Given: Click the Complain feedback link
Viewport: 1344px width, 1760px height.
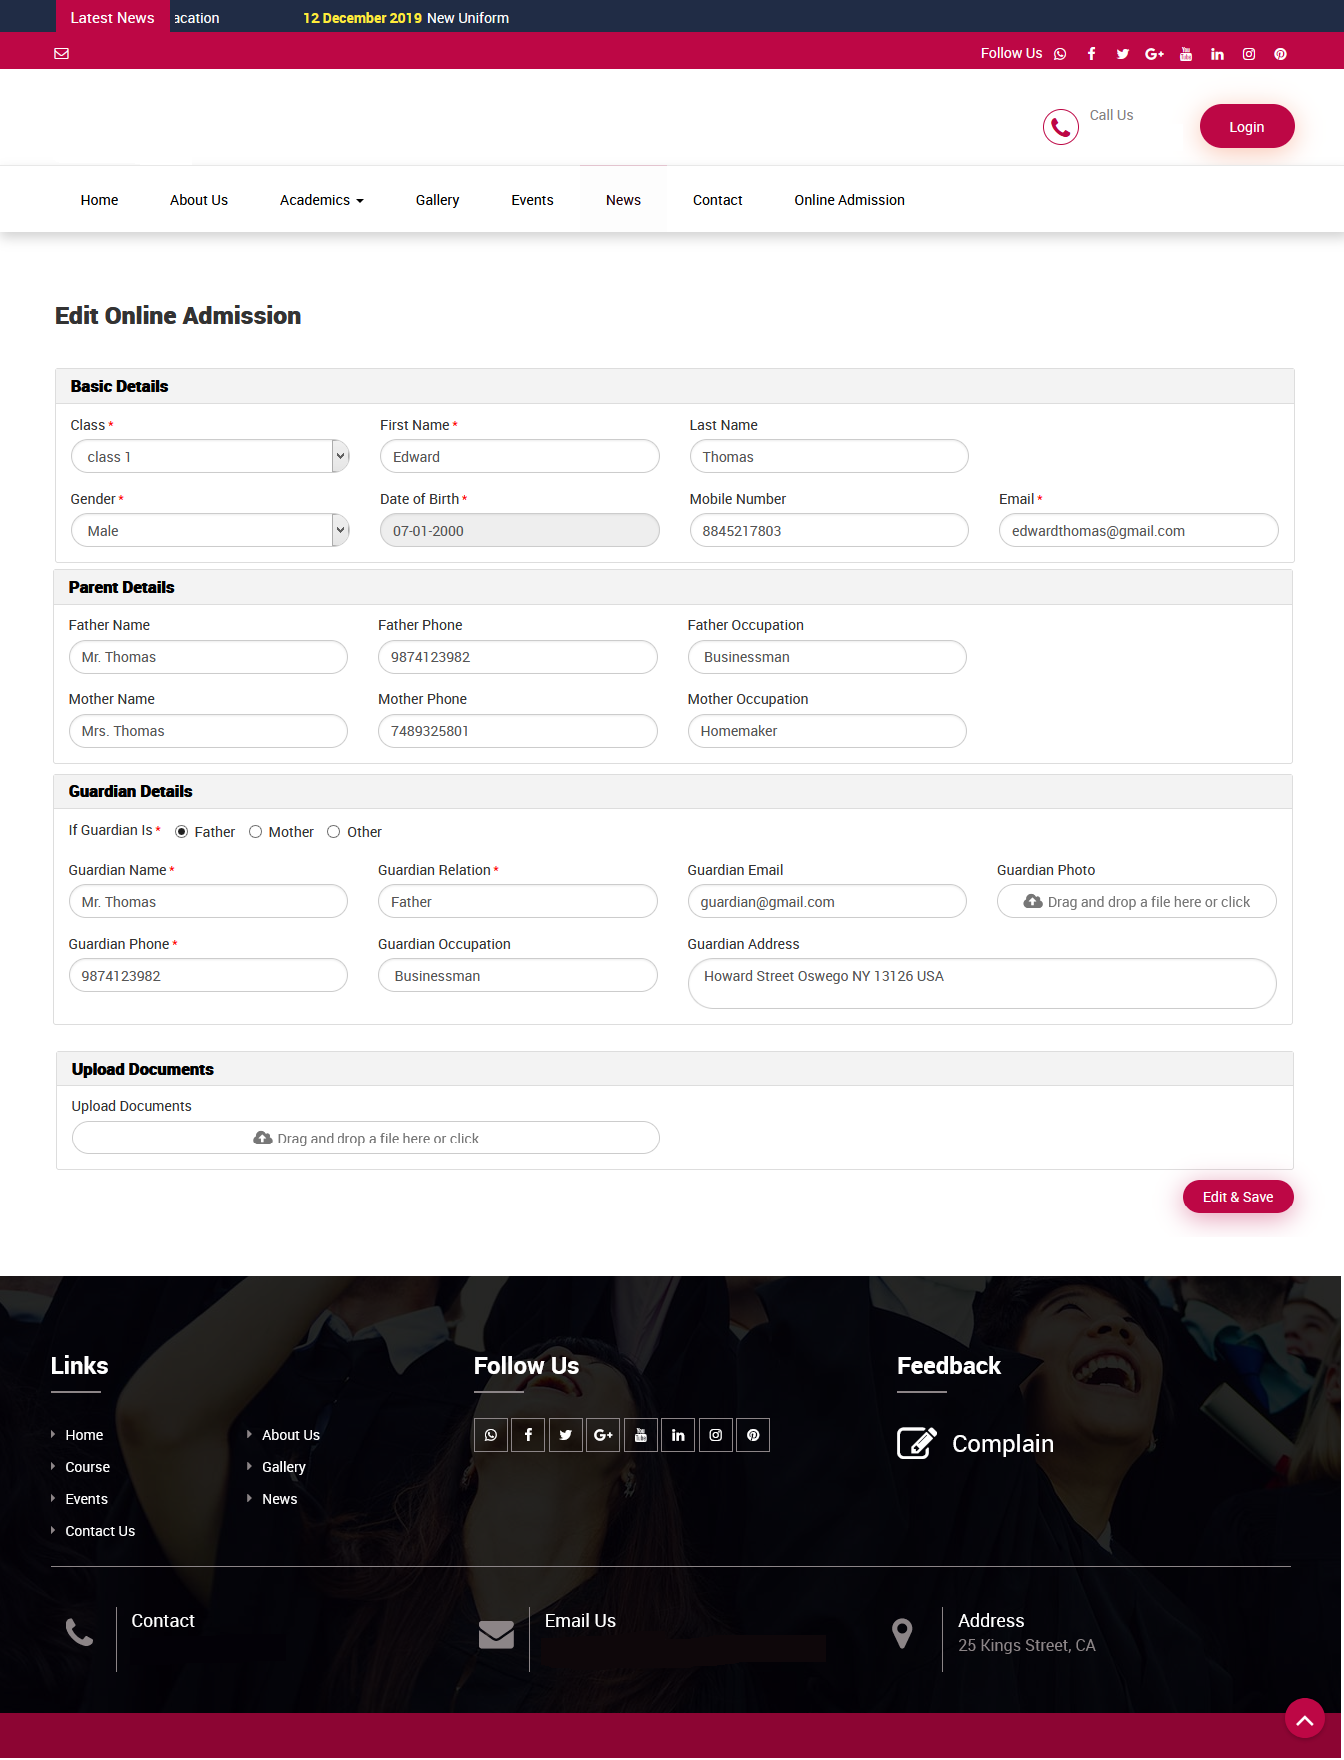Looking at the screenshot, I should coord(1003,1444).
